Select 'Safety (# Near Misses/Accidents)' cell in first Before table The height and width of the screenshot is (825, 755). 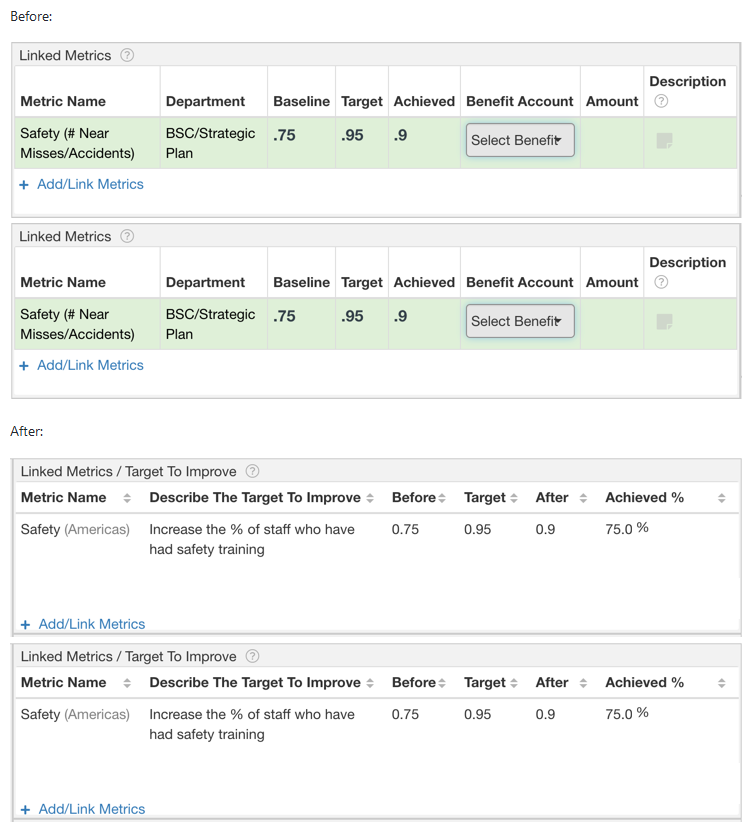click(x=87, y=143)
